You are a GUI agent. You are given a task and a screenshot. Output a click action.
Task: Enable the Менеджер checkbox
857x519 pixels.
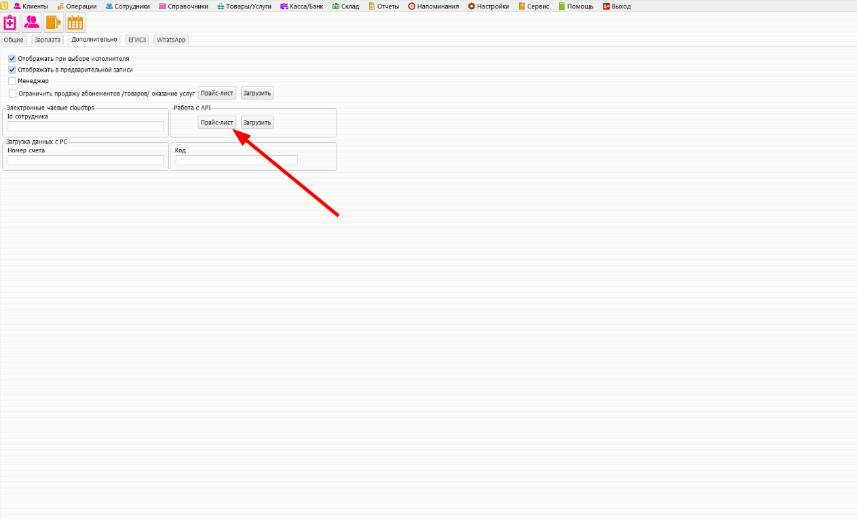click(12, 81)
